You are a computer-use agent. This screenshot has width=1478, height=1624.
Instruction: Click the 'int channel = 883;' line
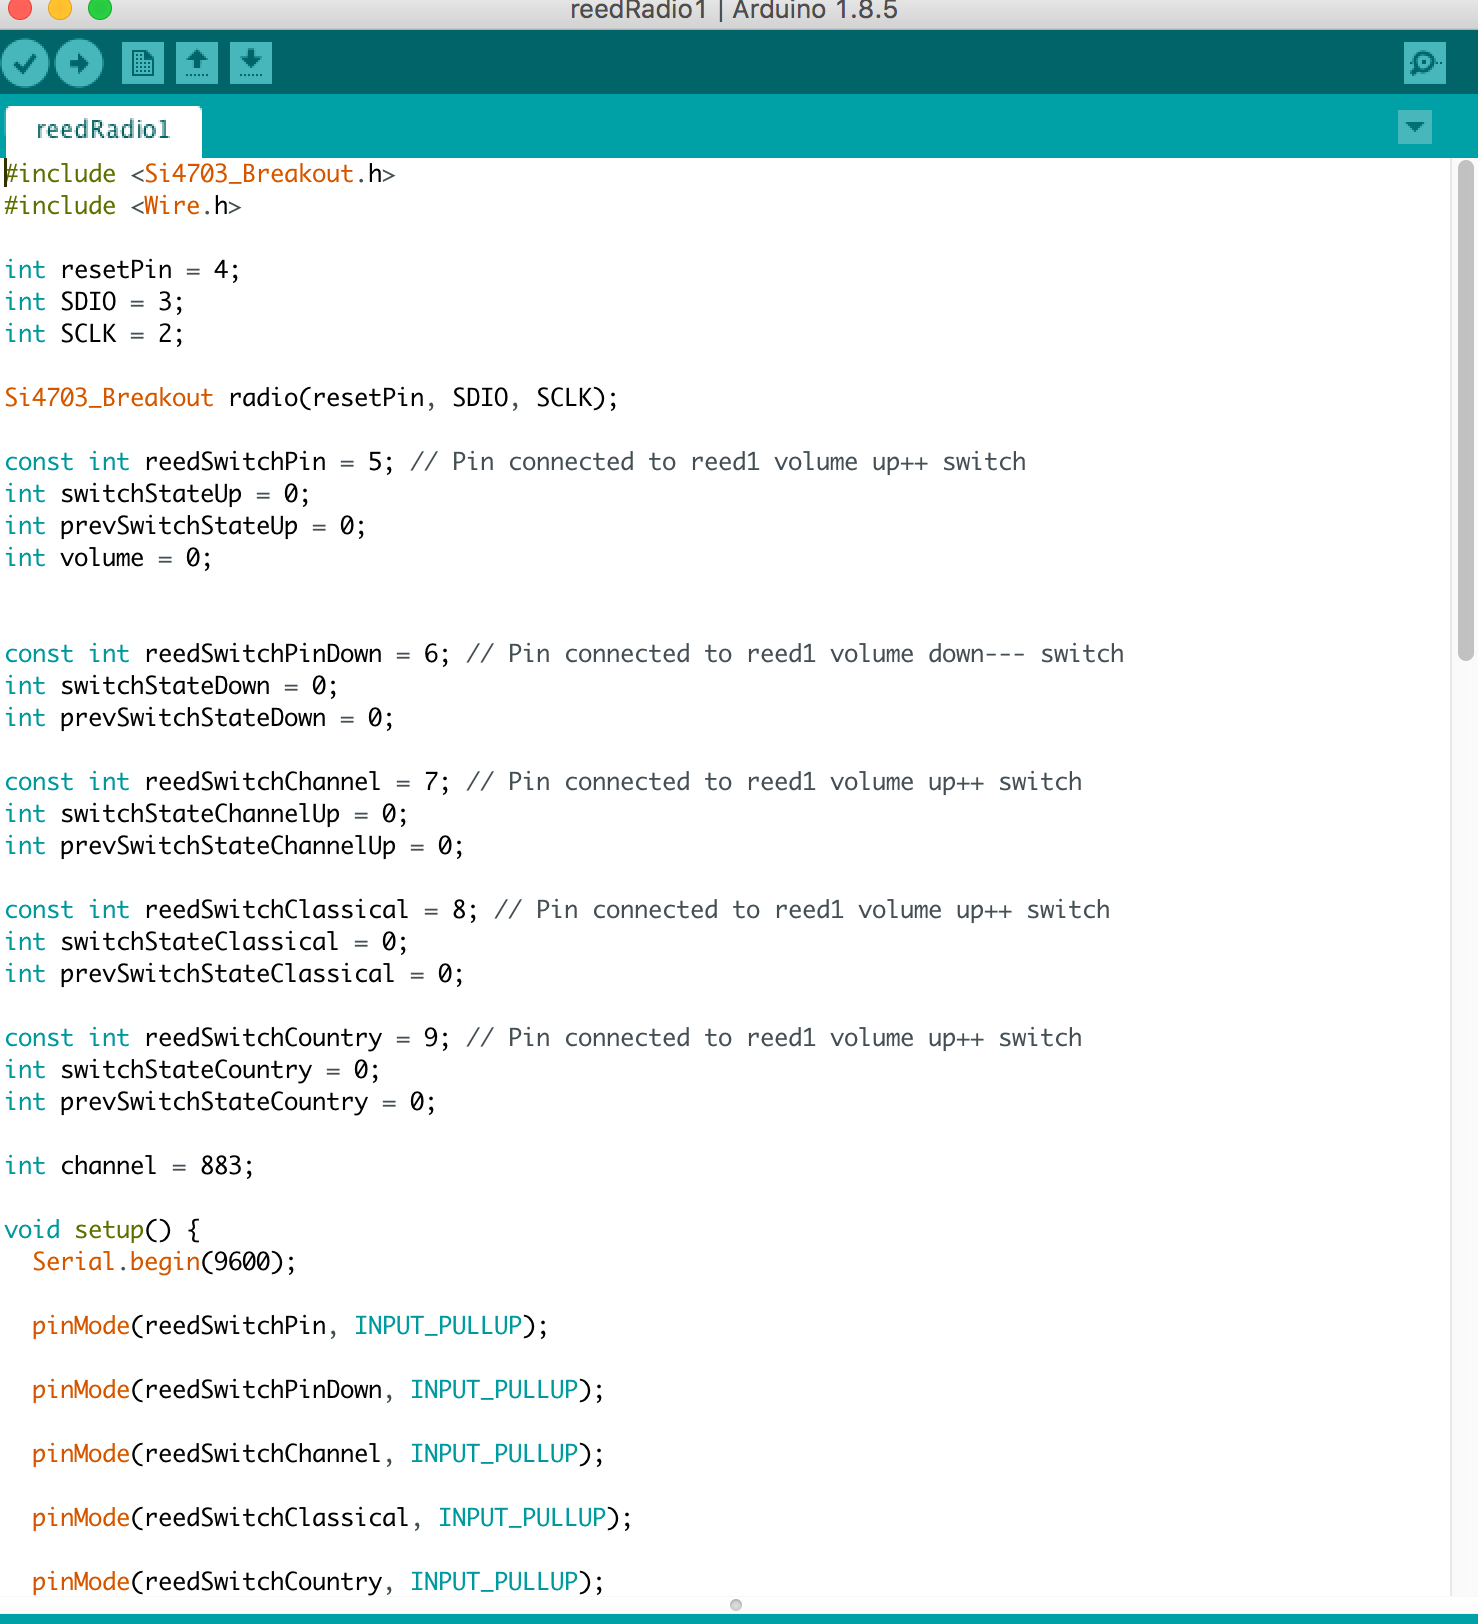(129, 1166)
